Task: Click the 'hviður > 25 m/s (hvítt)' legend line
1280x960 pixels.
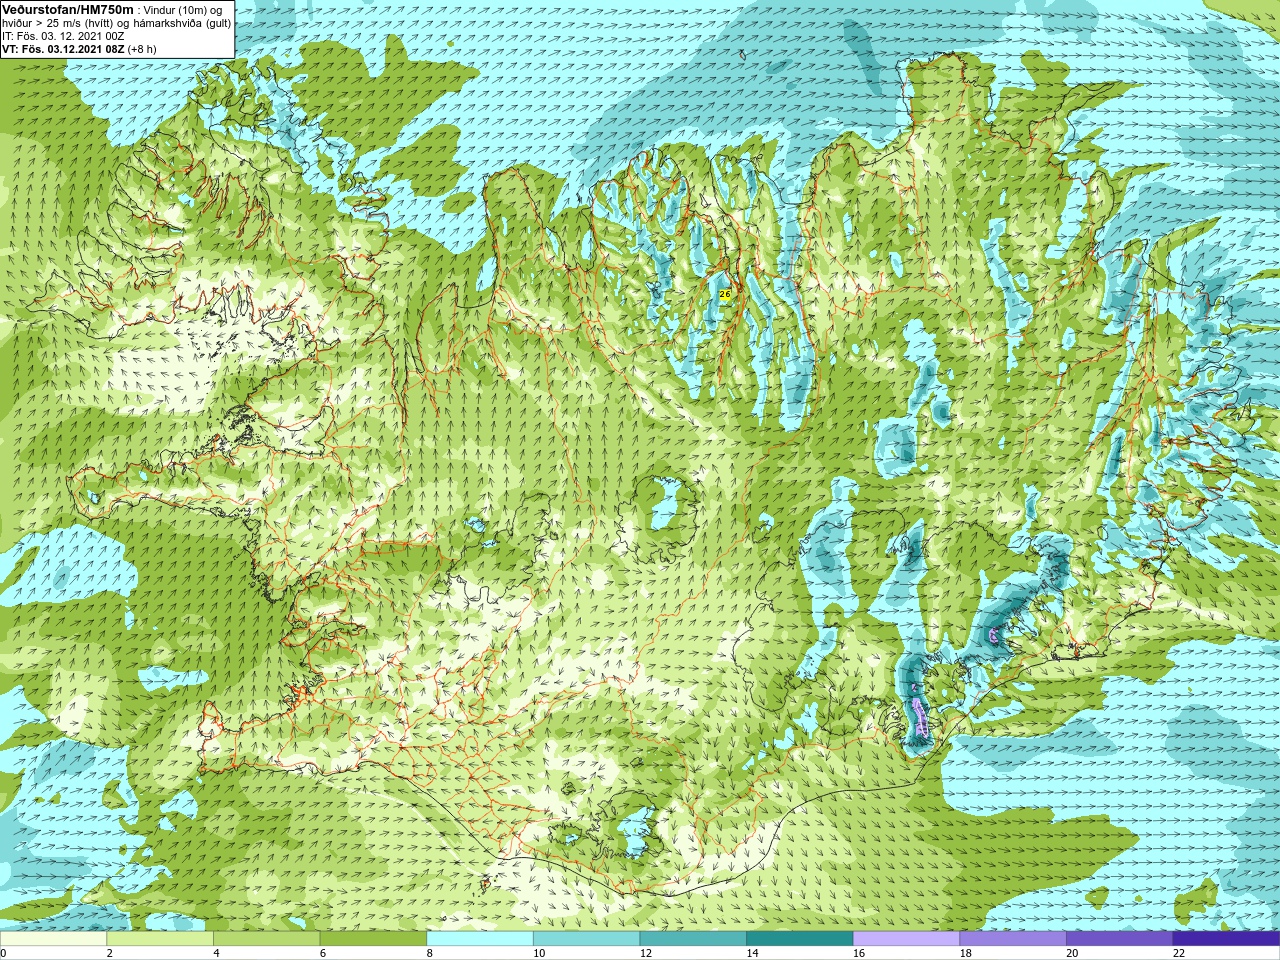Action: [116, 22]
